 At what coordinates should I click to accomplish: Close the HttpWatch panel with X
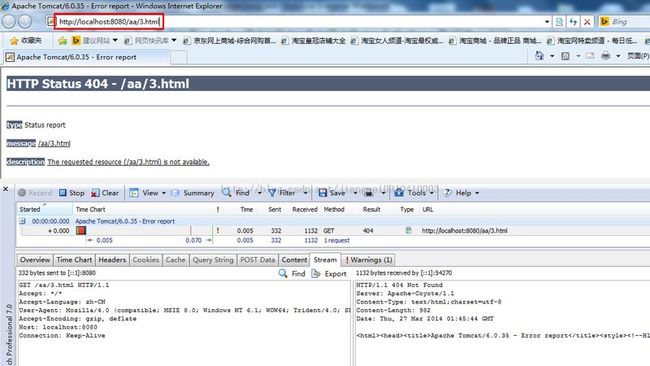pos(5,189)
